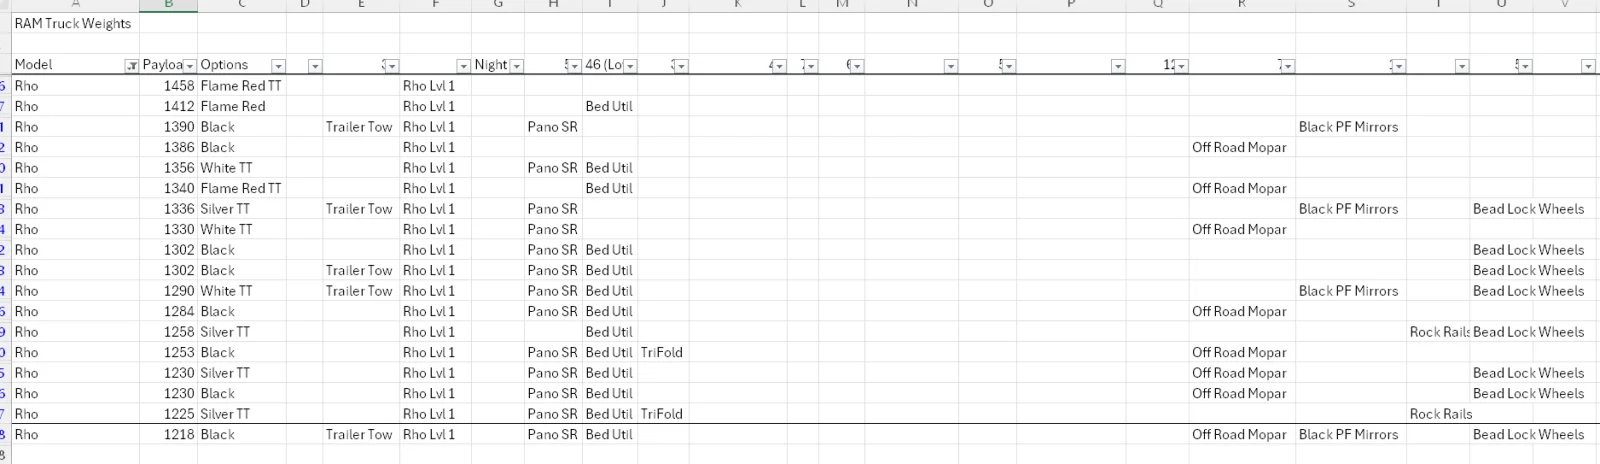The image size is (1600, 464).
Task: Select 'Rho Lvl 1' in the 1458 row
Action: pyautogui.click(x=429, y=86)
